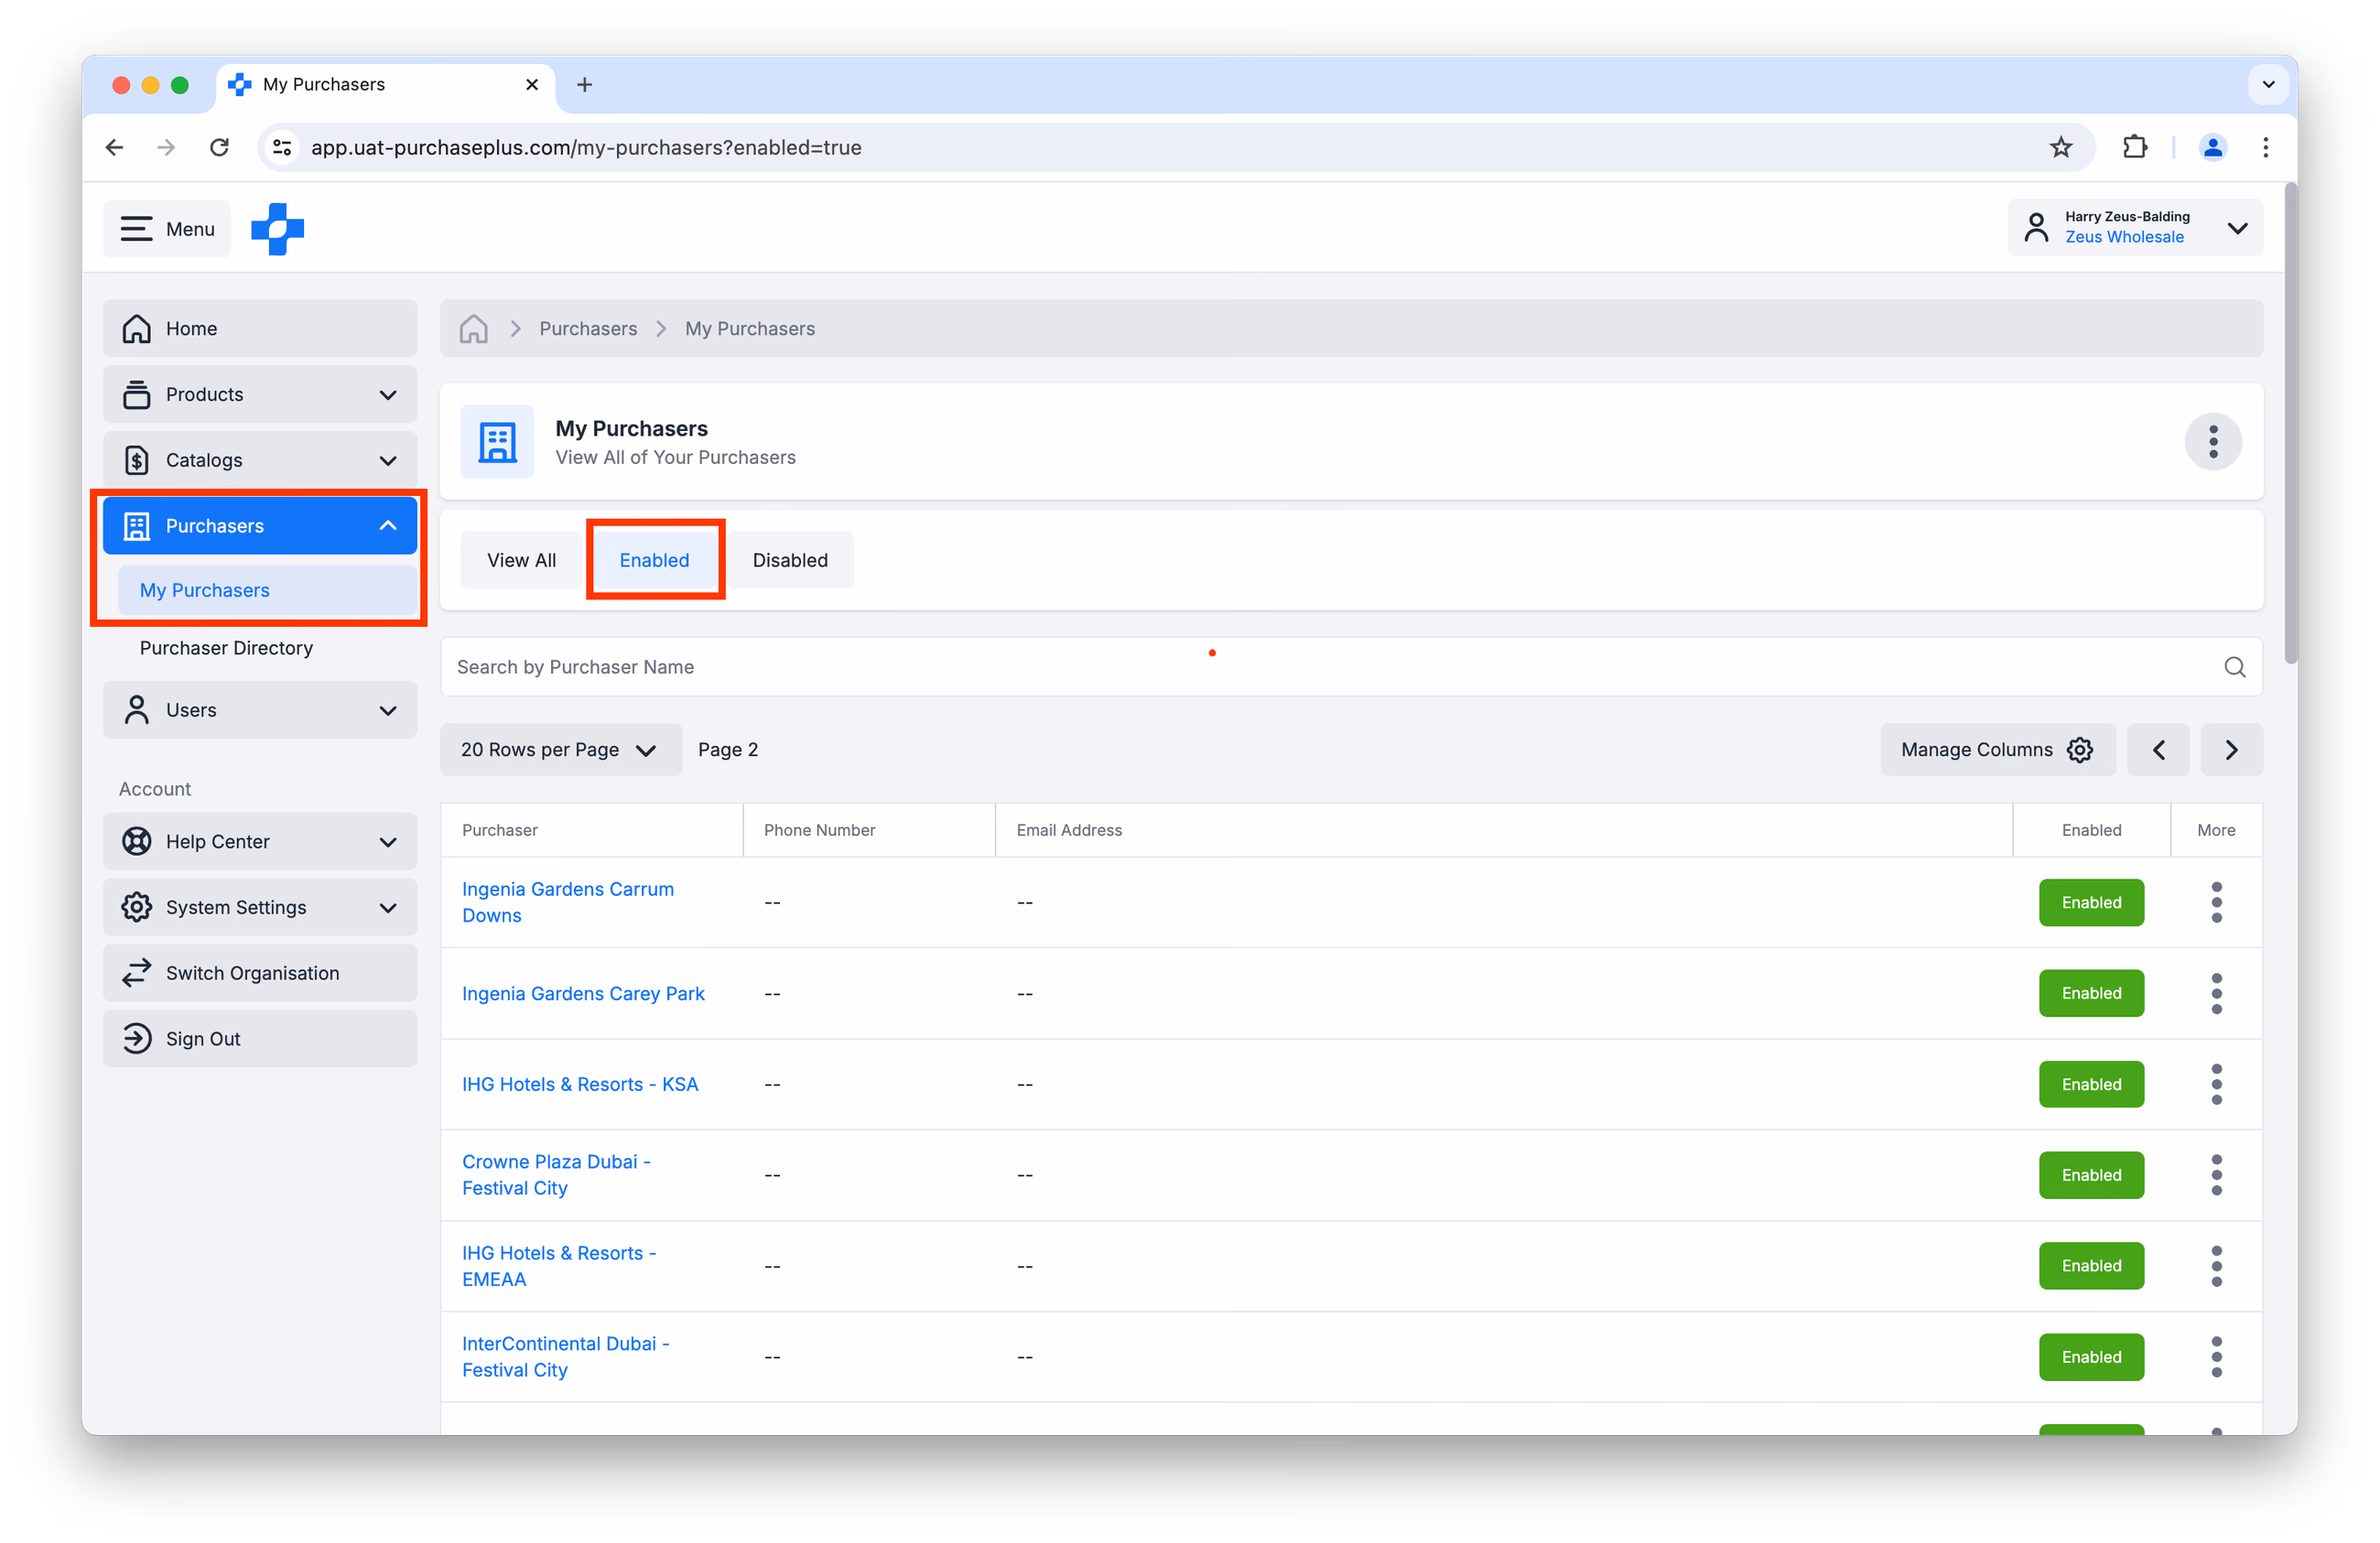Switch to the Disabled tab
This screenshot has width=2380, height=1543.
[x=790, y=560]
